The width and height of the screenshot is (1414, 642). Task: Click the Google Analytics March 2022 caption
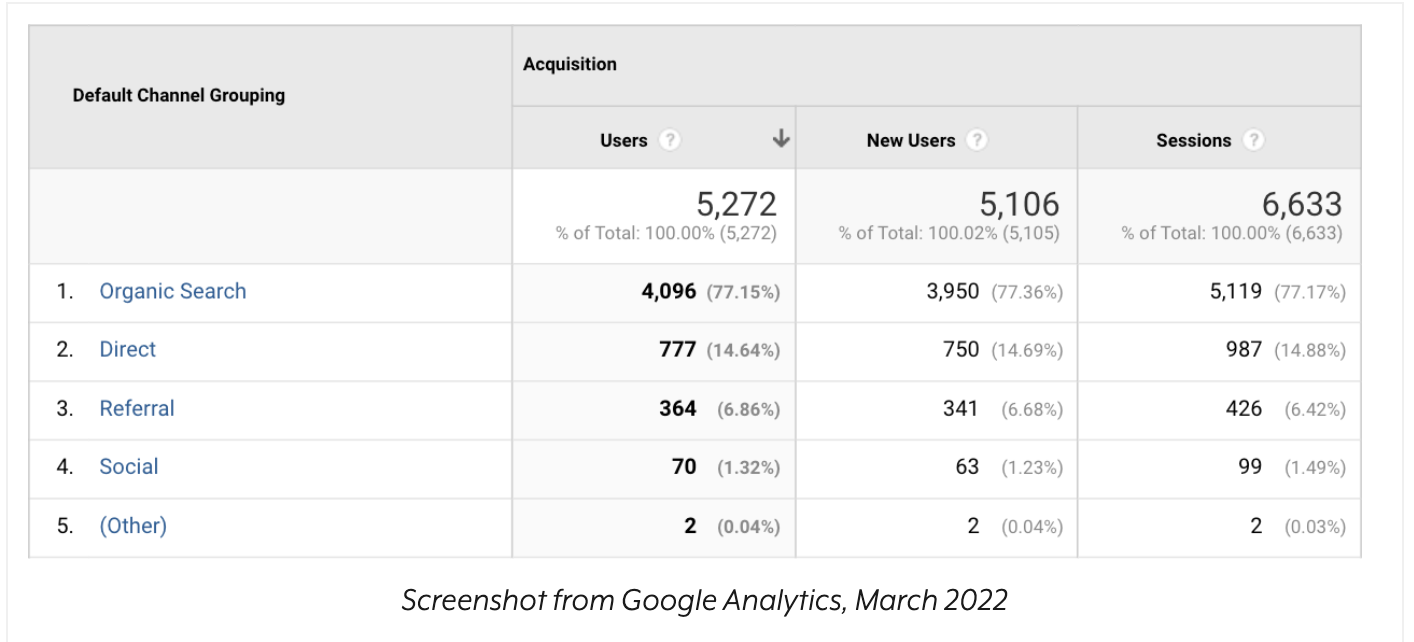click(704, 600)
